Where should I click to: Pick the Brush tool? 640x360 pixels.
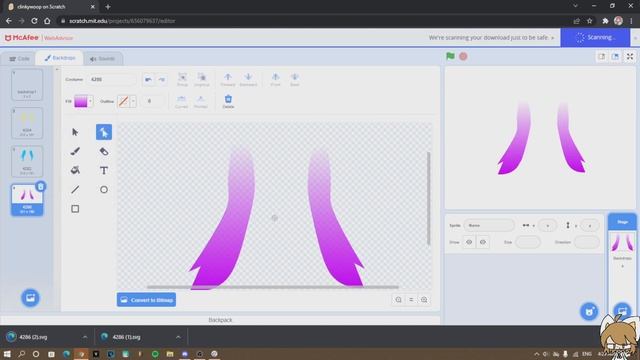pos(75,151)
